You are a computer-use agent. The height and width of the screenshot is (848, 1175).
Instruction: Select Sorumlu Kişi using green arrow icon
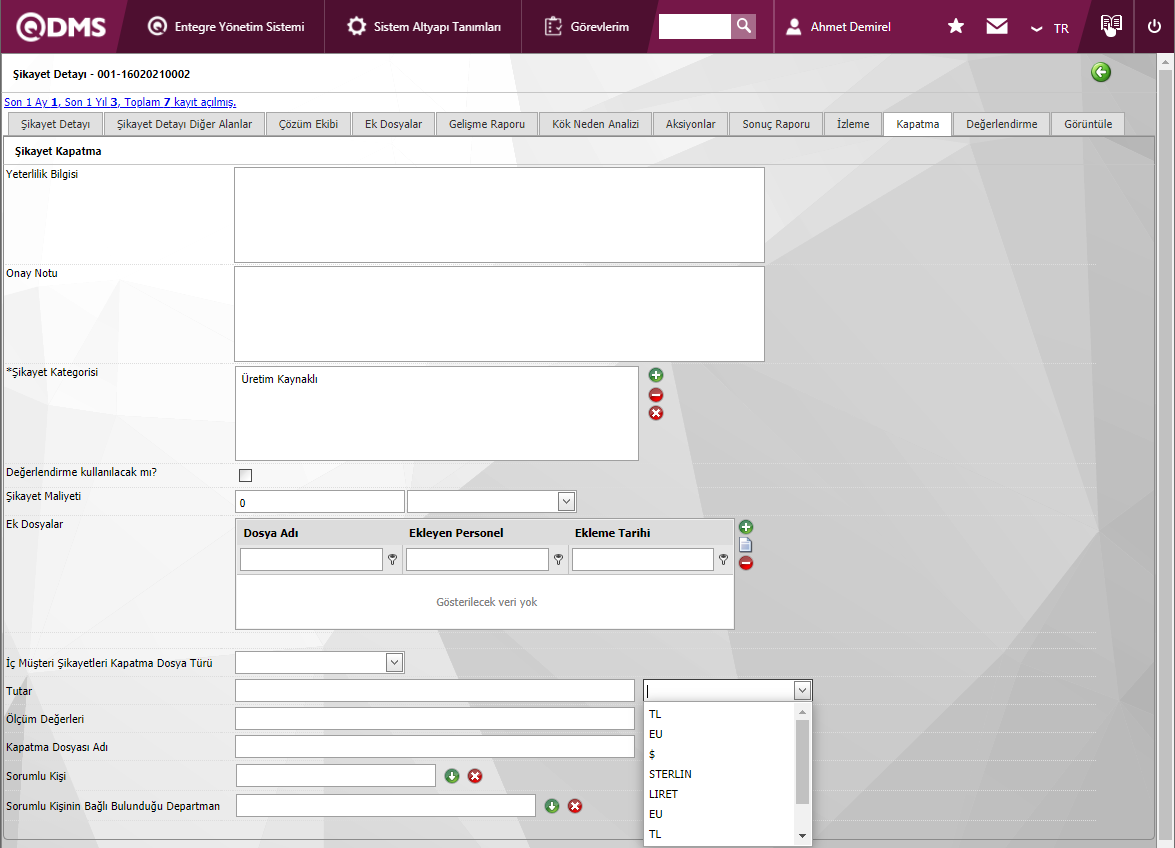pos(452,776)
